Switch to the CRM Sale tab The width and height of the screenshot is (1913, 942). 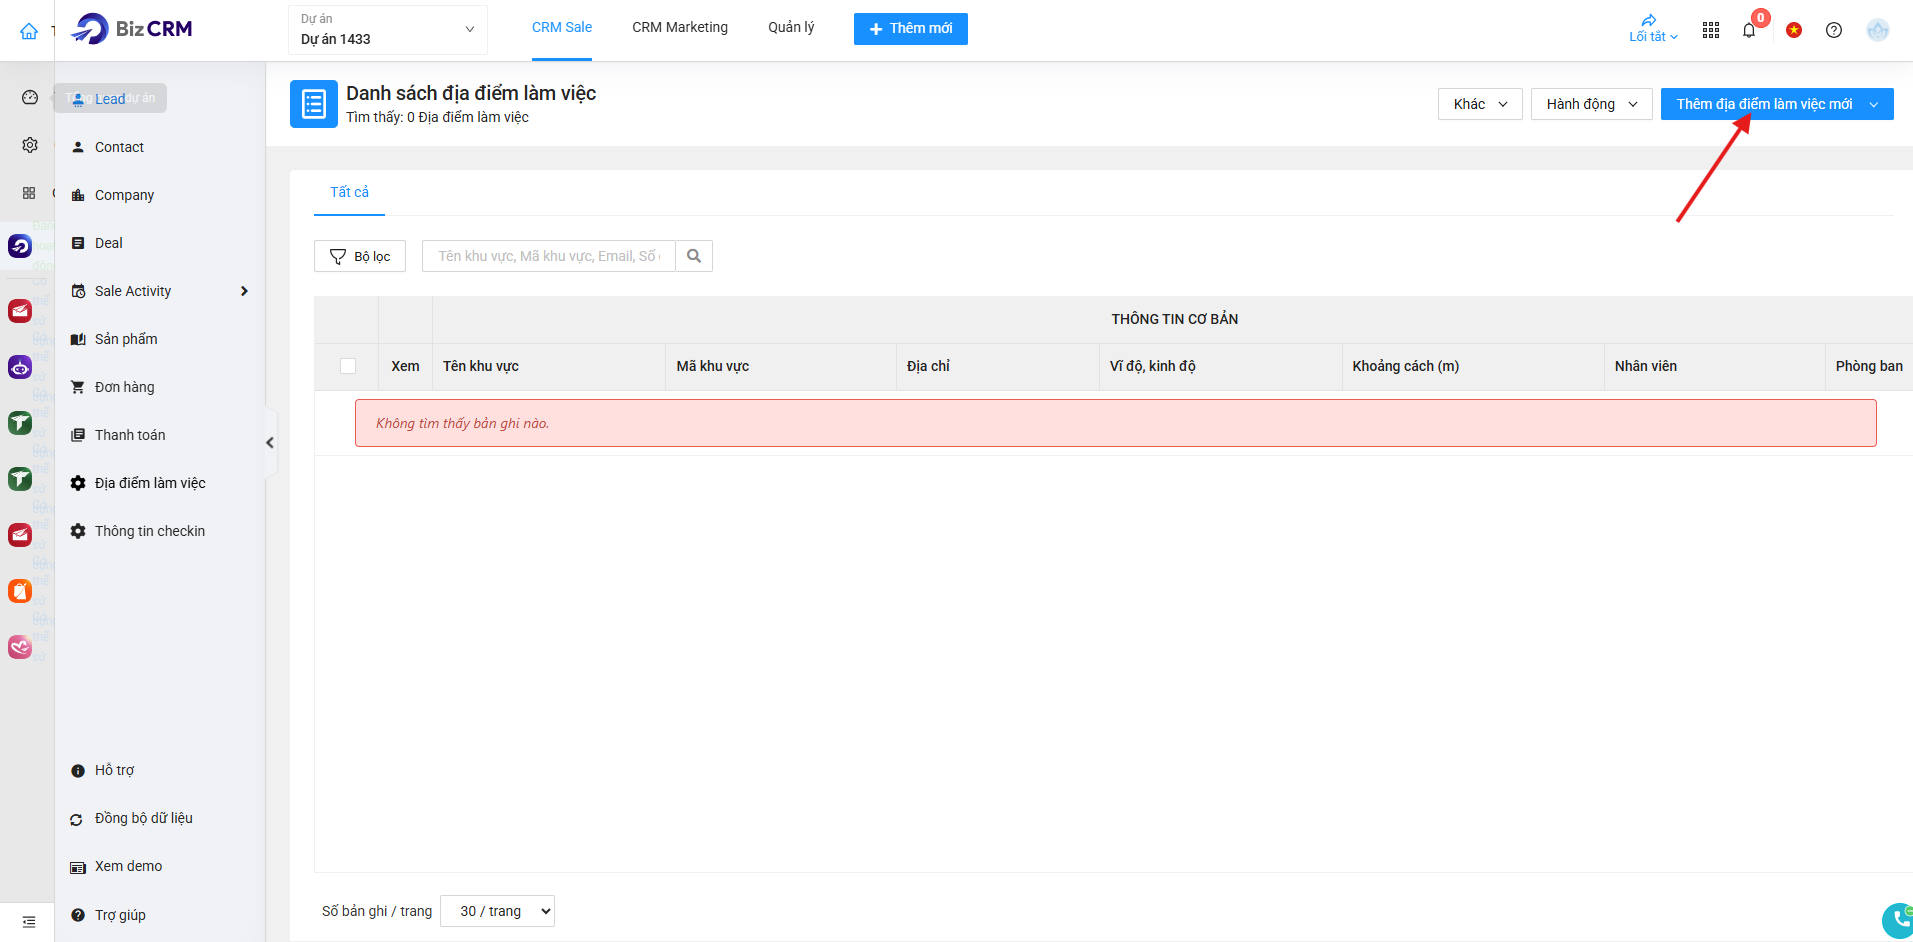(x=562, y=28)
